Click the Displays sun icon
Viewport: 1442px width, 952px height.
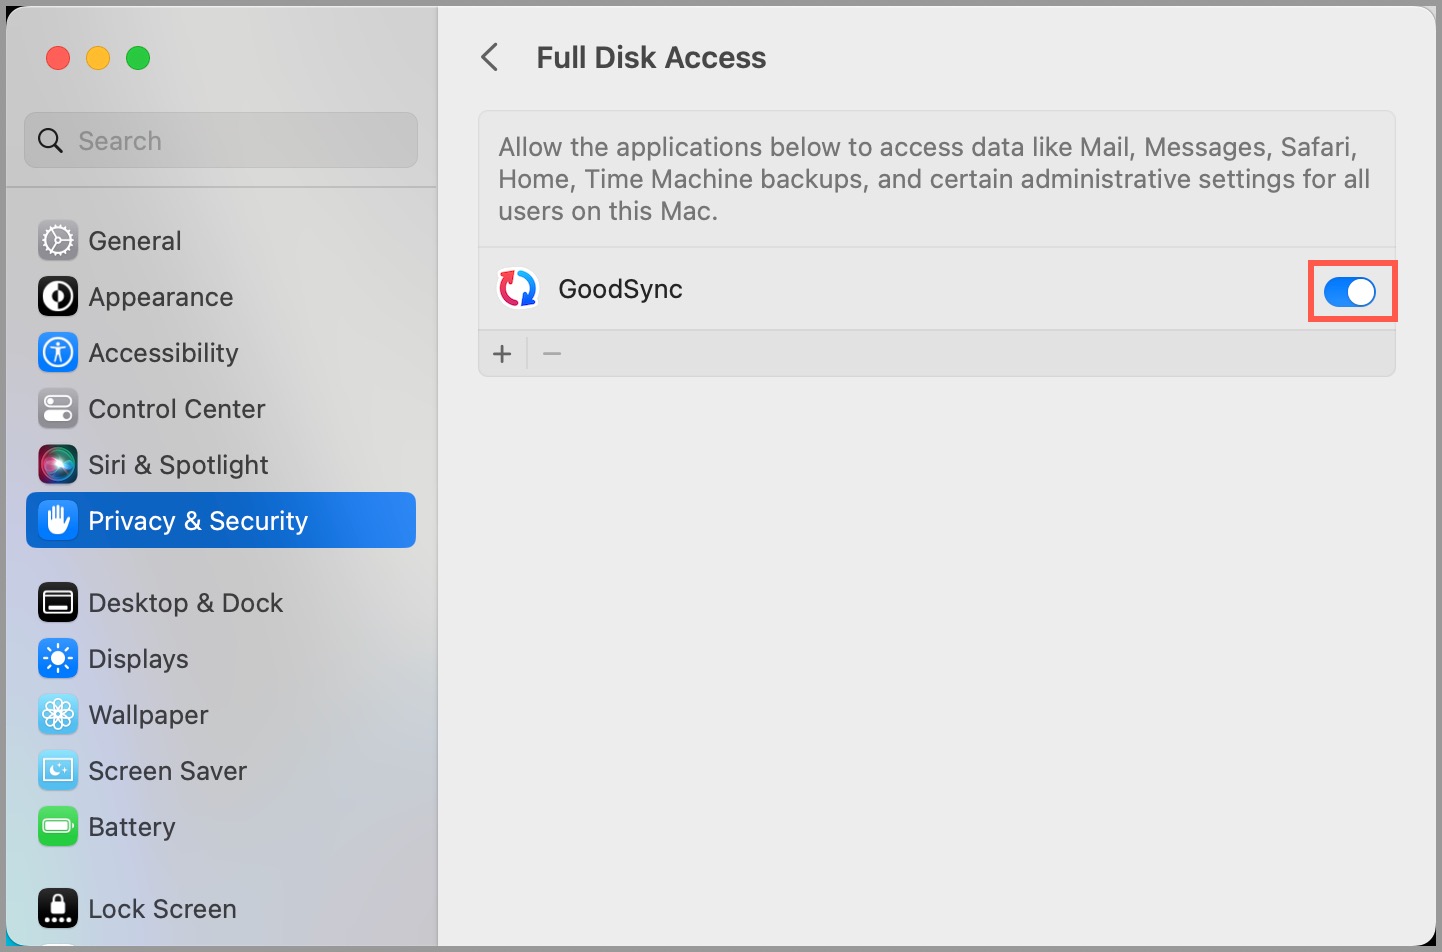click(58, 659)
